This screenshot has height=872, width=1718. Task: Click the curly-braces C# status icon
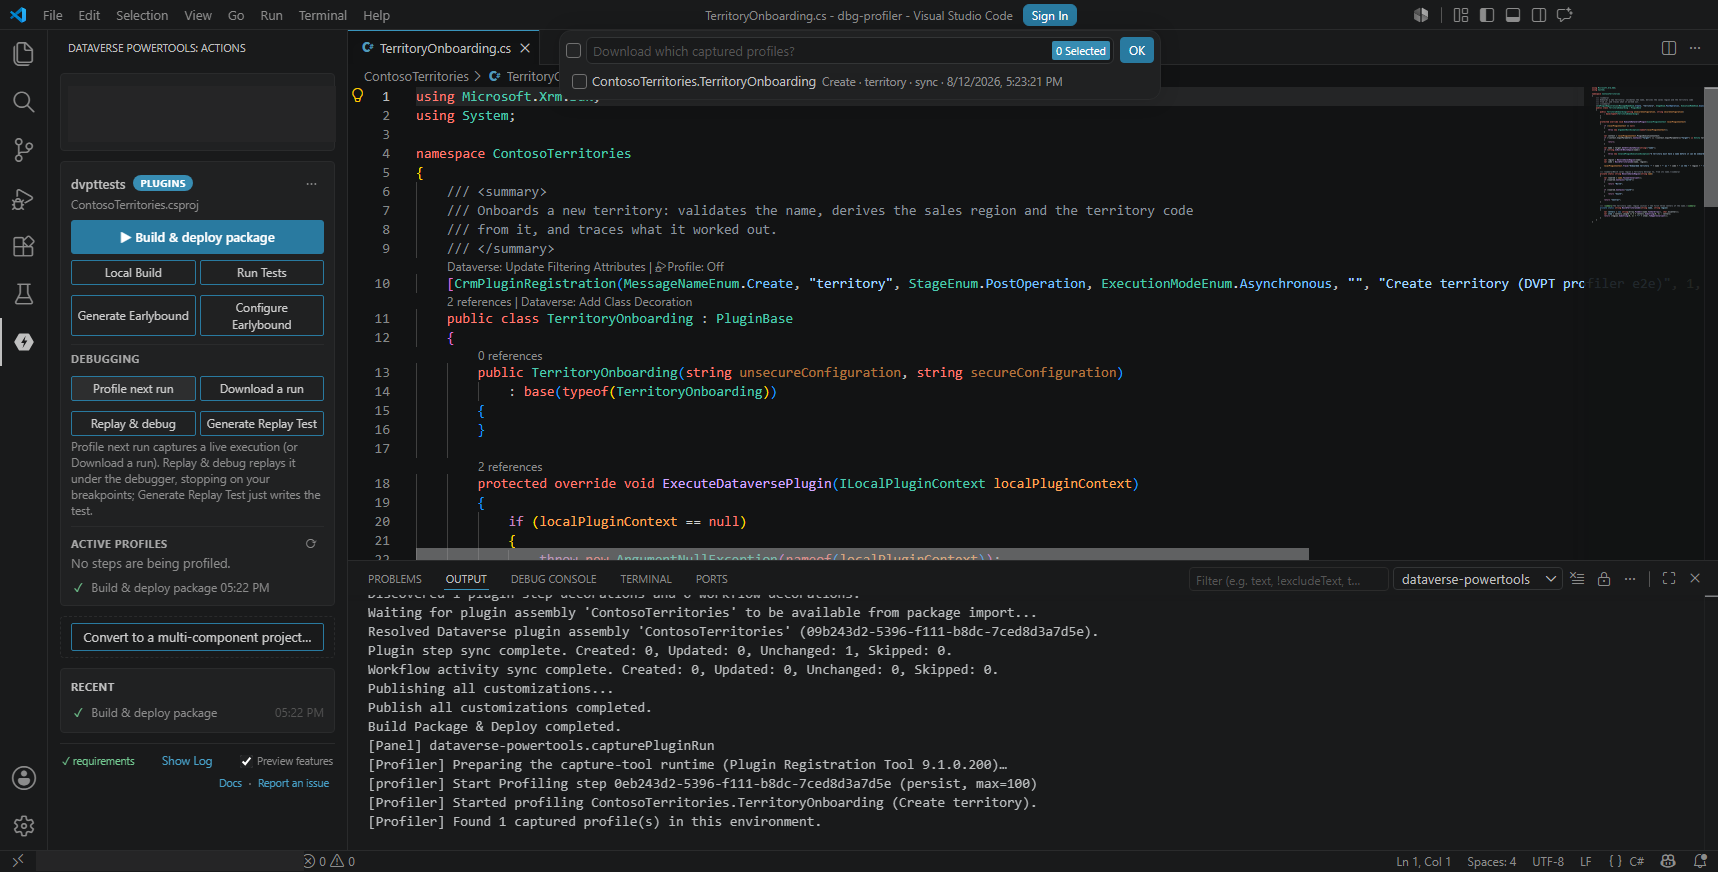pos(1616,861)
